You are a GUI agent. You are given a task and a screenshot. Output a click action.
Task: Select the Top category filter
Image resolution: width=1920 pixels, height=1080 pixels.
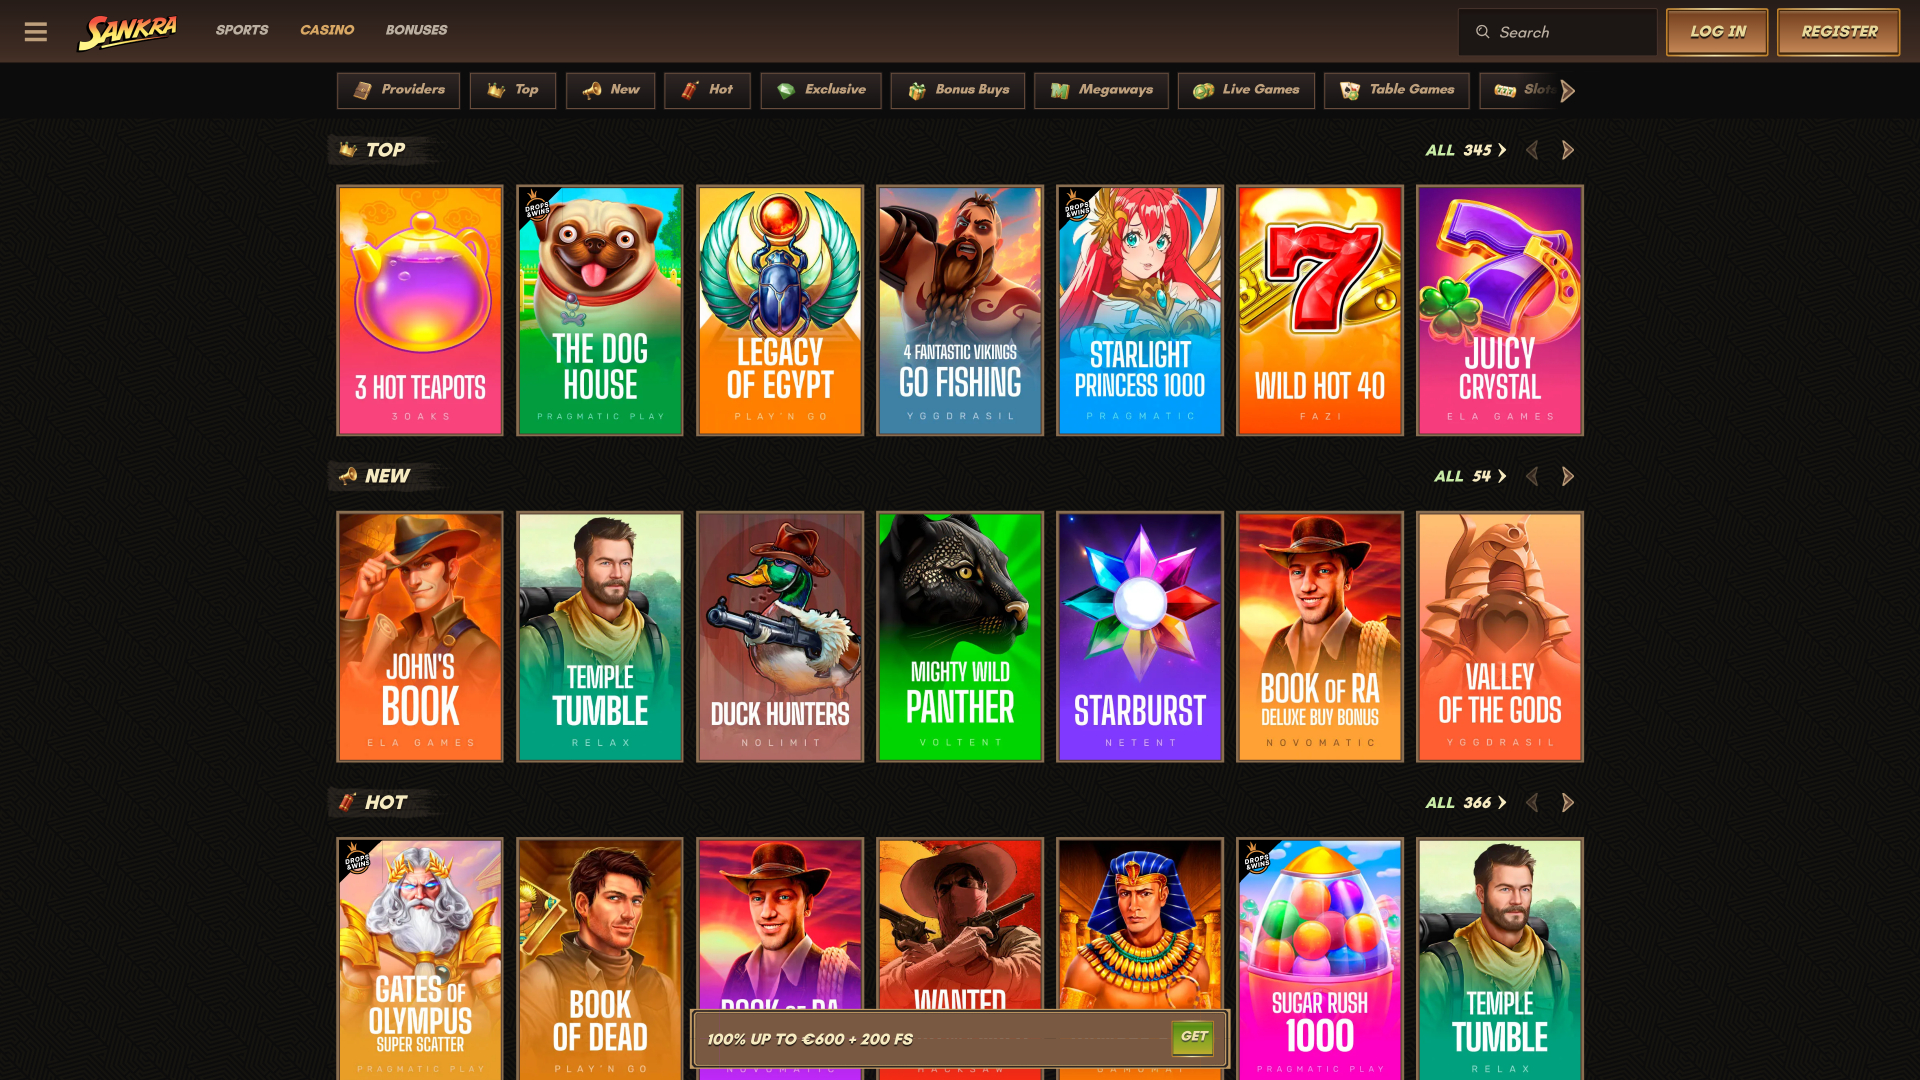tap(513, 90)
